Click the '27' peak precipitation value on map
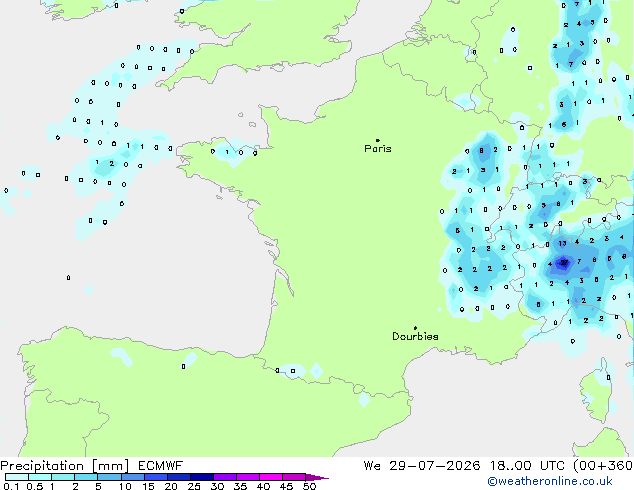Viewport: 634px width, 490px height. (564, 263)
